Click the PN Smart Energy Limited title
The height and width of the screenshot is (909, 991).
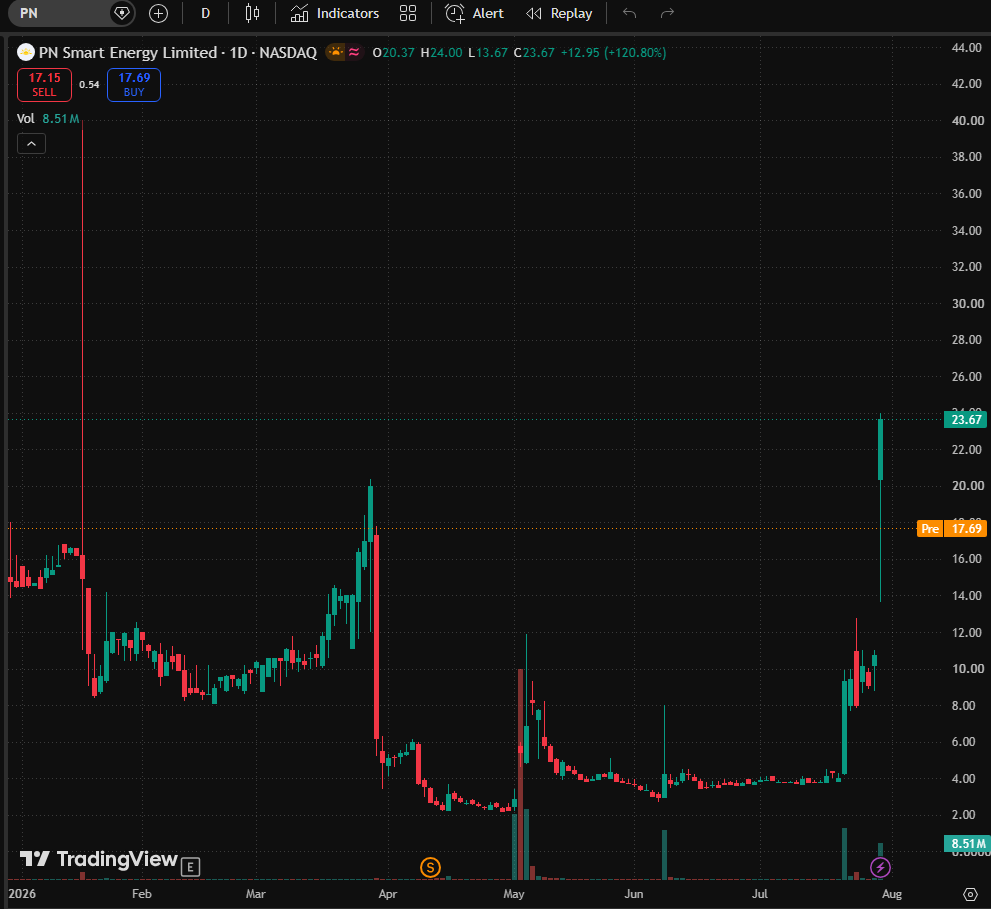click(x=128, y=52)
